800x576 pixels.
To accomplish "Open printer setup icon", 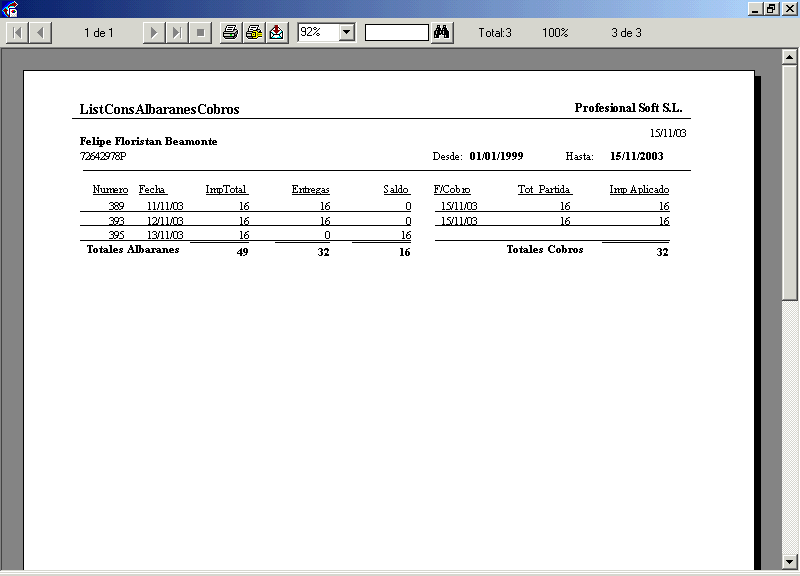I will pyautogui.click(x=254, y=33).
